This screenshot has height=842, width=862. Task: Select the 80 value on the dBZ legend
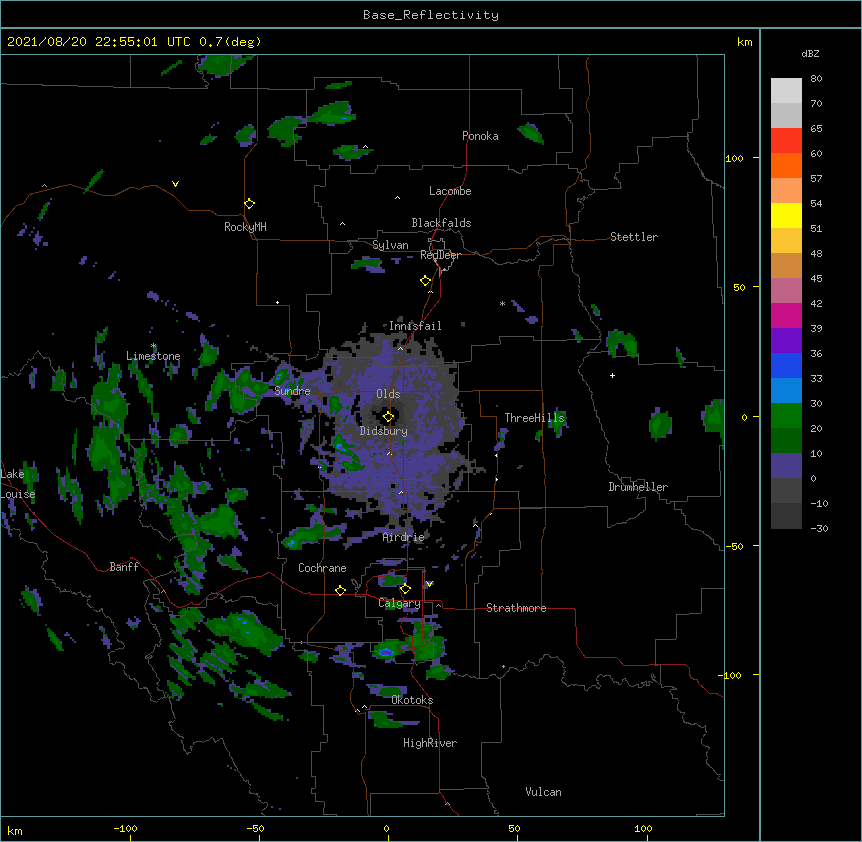(816, 79)
